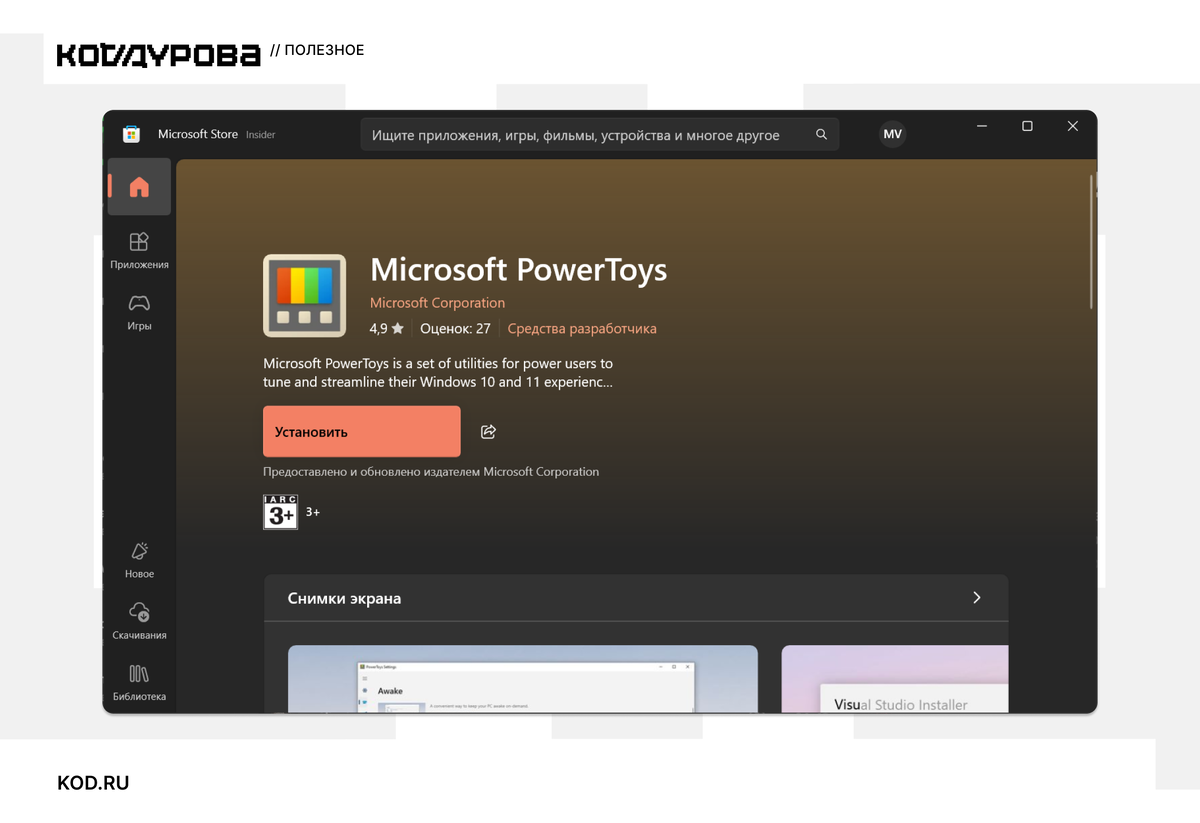
Task: Click the search magnifier icon
Action: [821, 134]
